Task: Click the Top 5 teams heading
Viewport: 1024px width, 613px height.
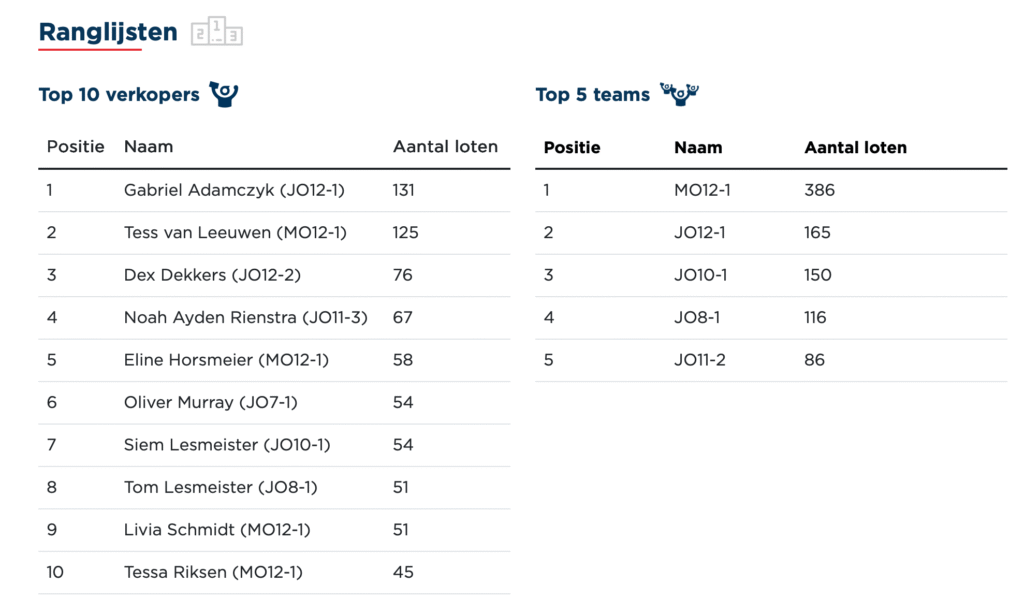Action: click(593, 95)
